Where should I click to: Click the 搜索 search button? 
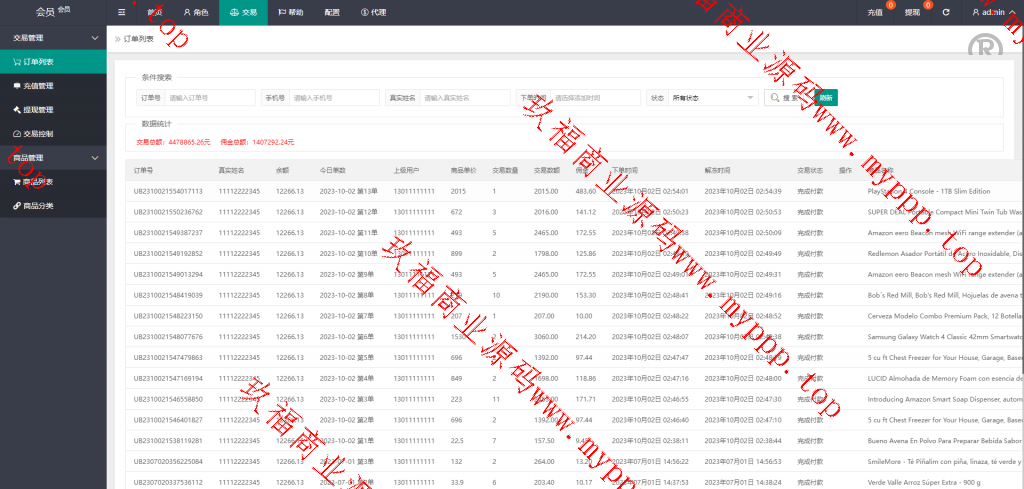tap(787, 98)
